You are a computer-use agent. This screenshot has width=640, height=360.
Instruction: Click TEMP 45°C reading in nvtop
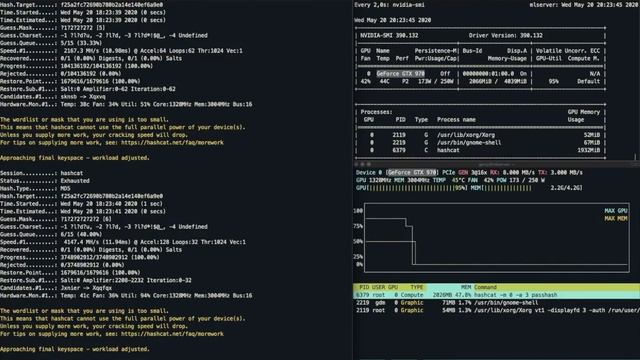(448, 180)
